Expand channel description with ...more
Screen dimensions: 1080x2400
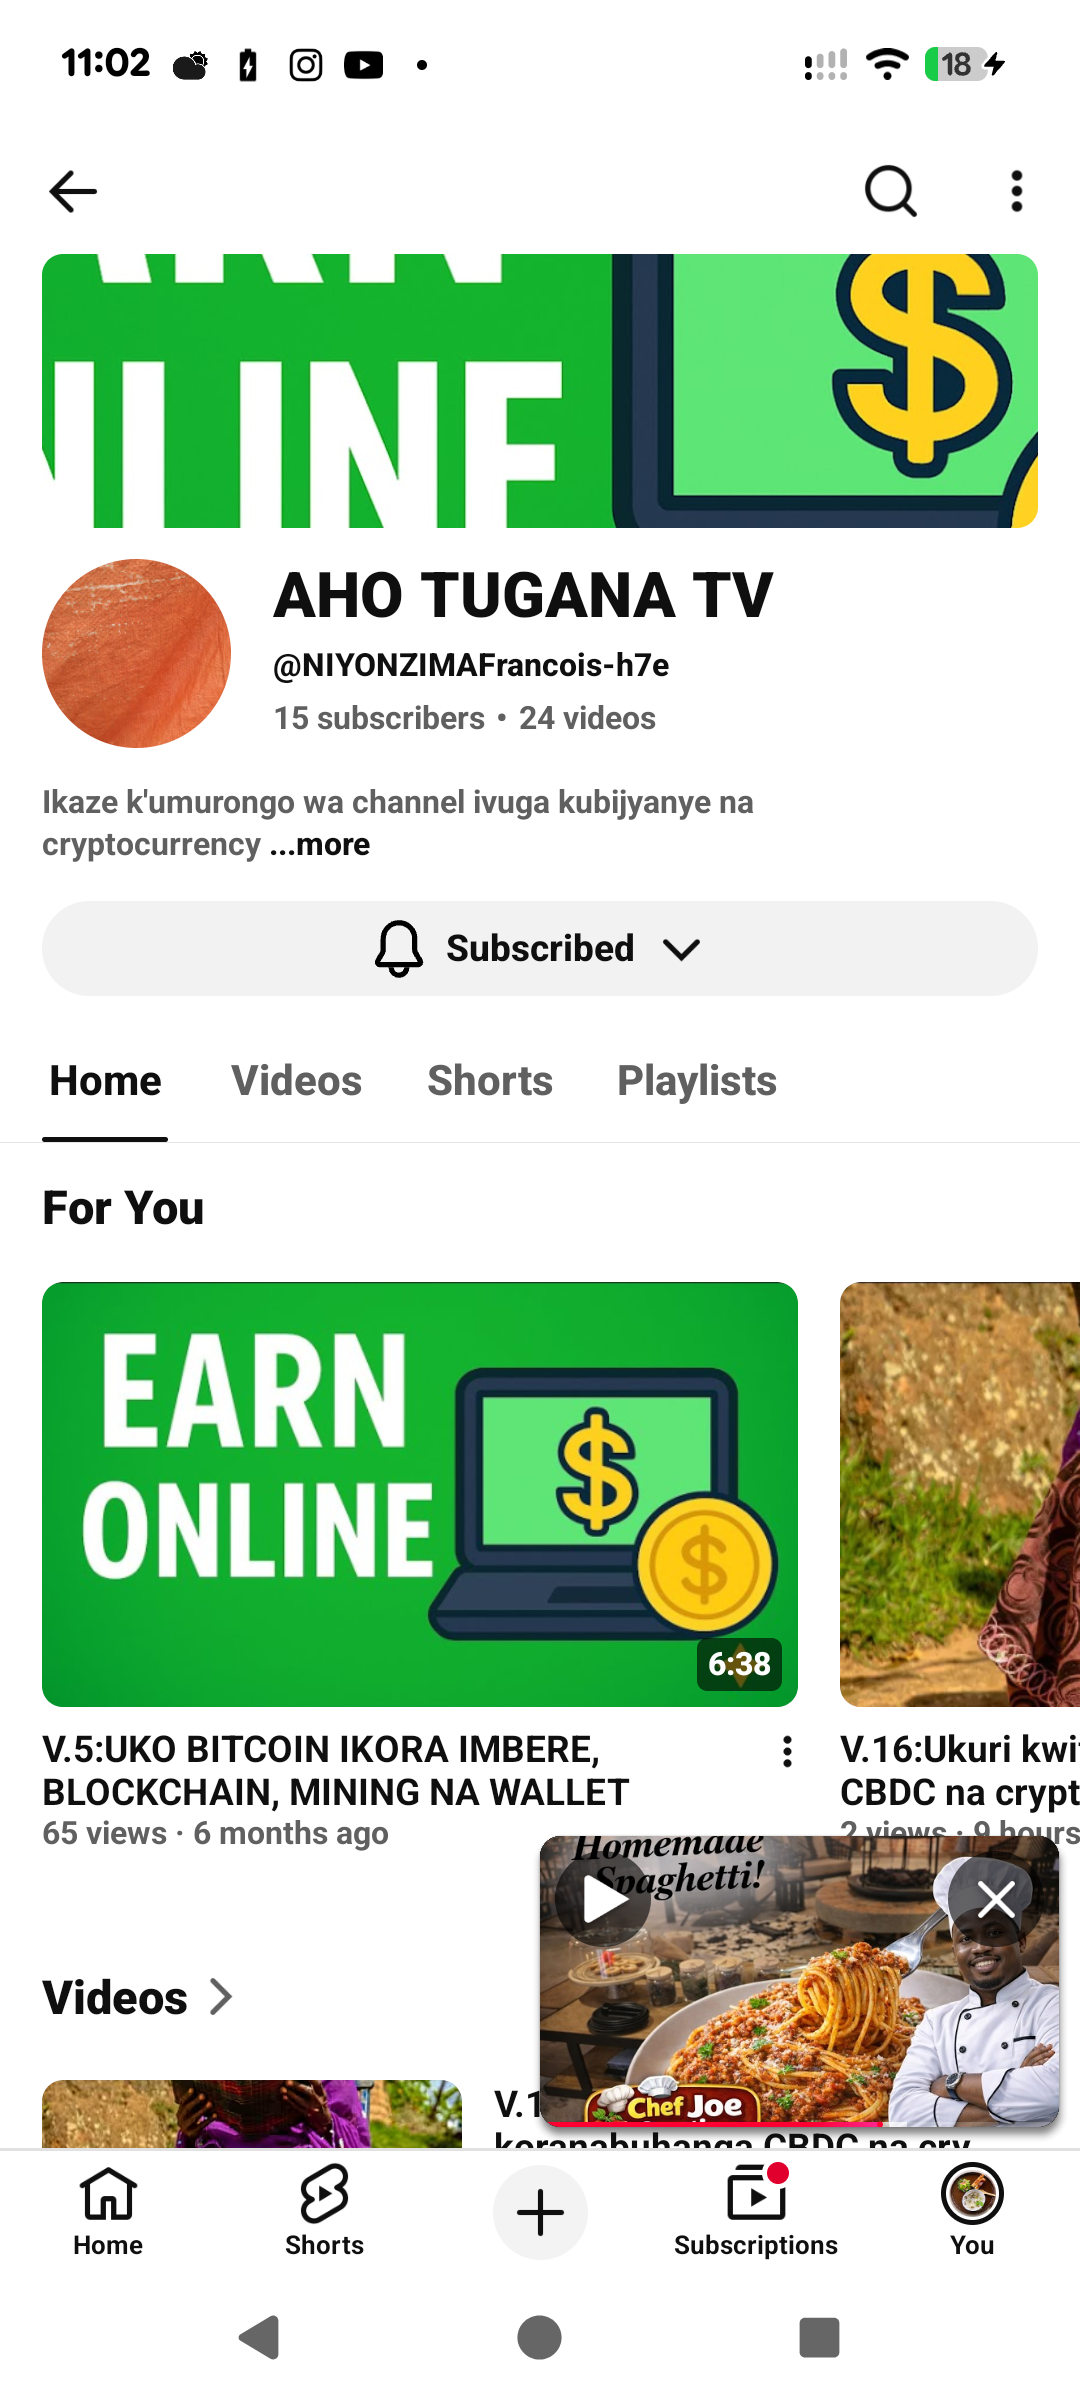coord(320,844)
